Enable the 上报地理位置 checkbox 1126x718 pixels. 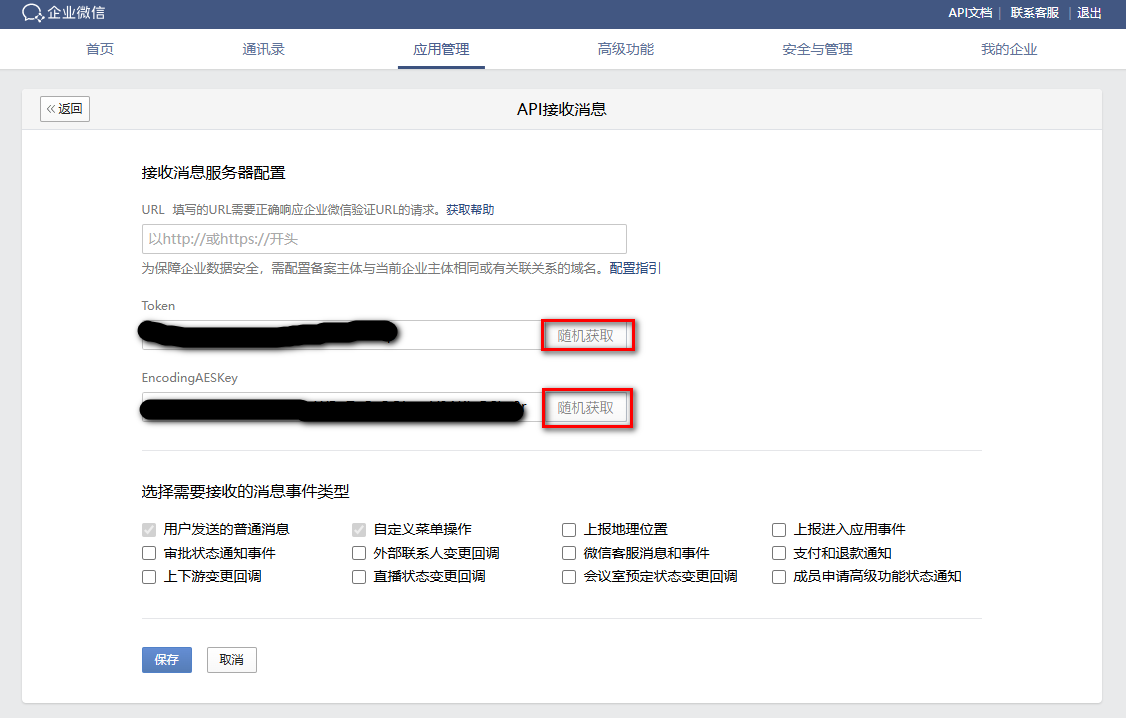[569, 529]
